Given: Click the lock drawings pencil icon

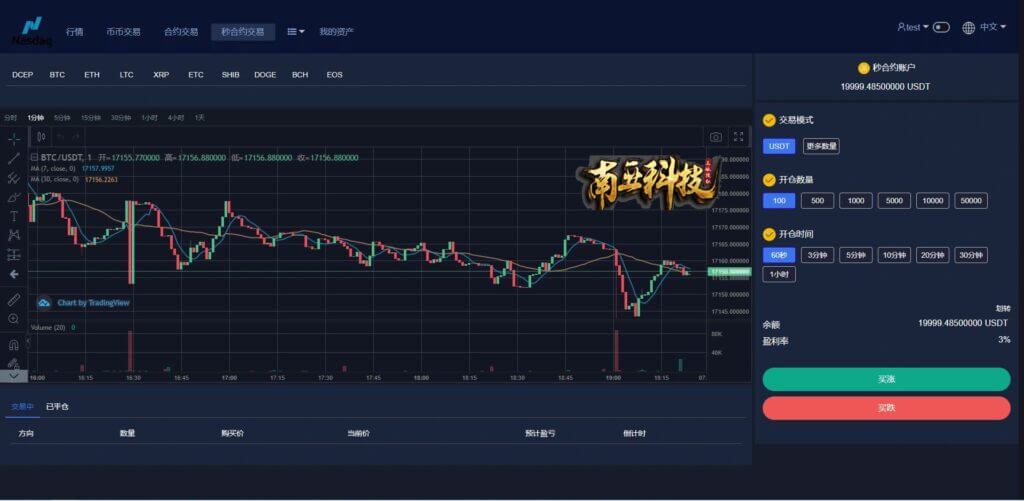Looking at the screenshot, I should pyautogui.click(x=14, y=363).
